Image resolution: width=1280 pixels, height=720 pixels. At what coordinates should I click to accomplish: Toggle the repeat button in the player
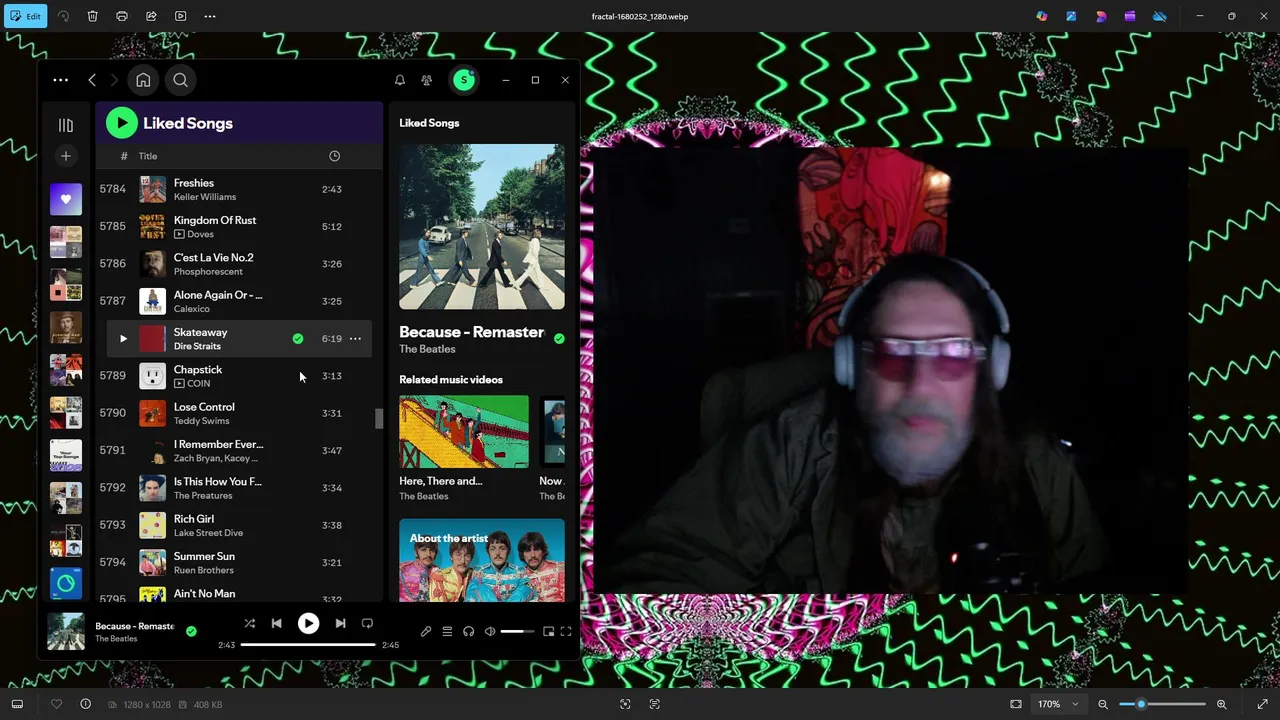pyautogui.click(x=367, y=624)
